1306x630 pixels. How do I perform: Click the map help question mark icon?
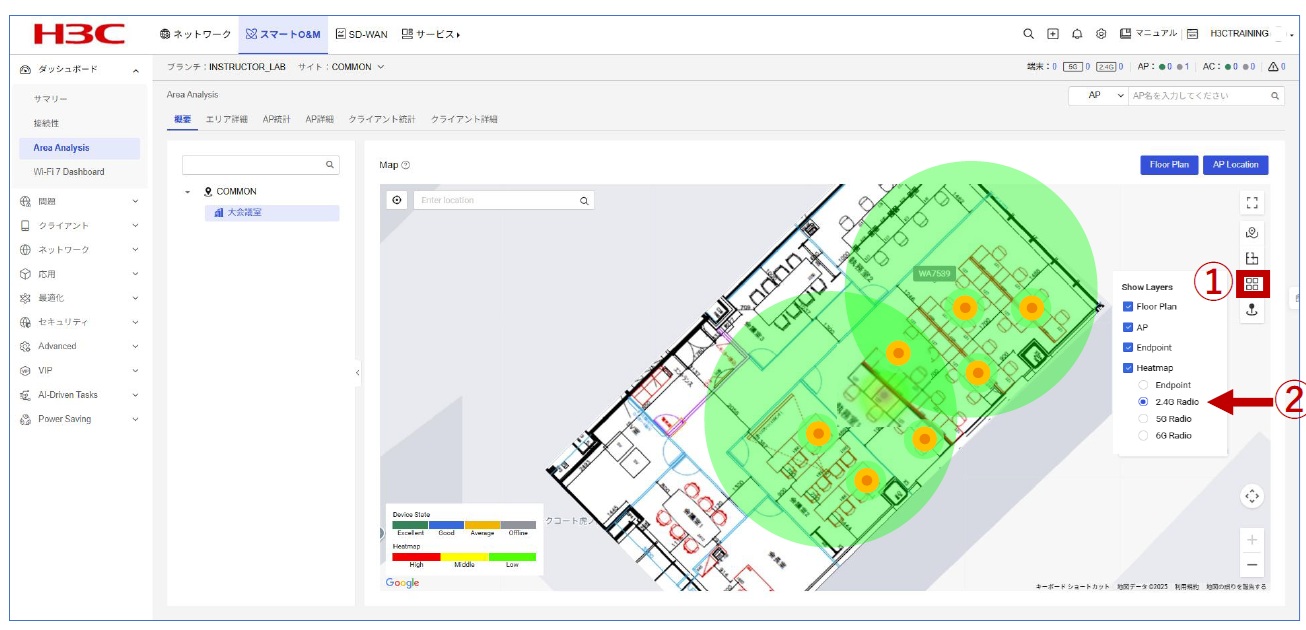406,165
